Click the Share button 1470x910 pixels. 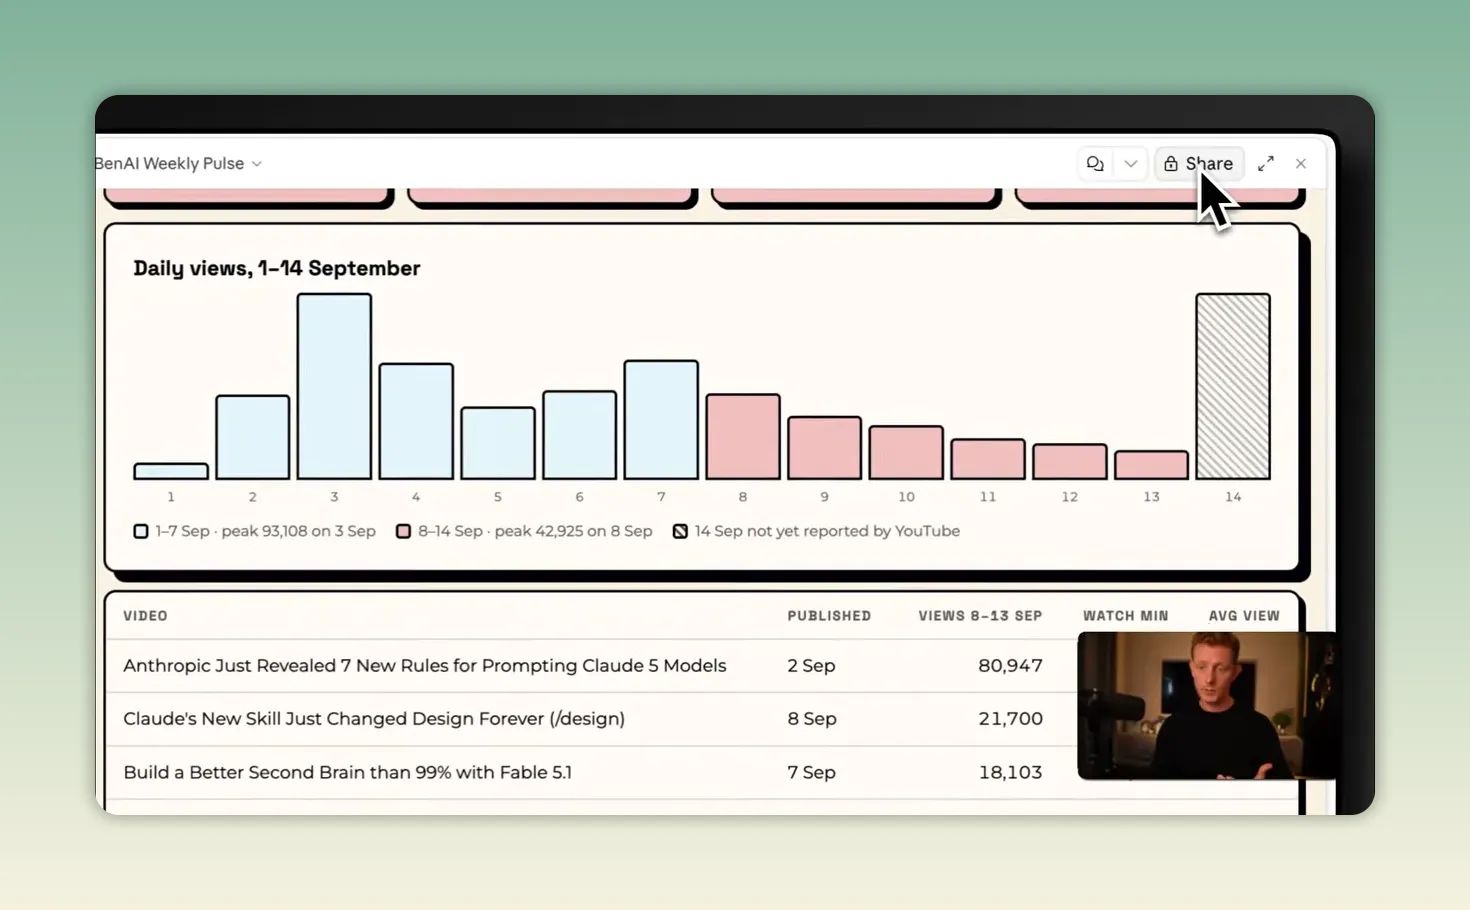pyautogui.click(x=1199, y=164)
